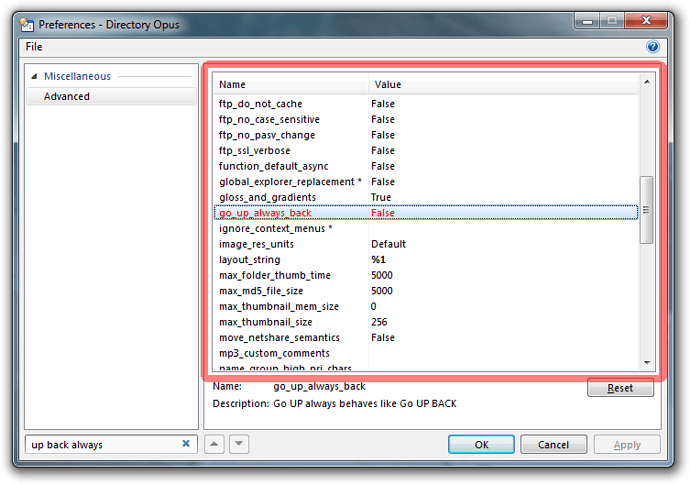
Task: Select the max_folder_thumb_time row
Action: click(426, 275)
